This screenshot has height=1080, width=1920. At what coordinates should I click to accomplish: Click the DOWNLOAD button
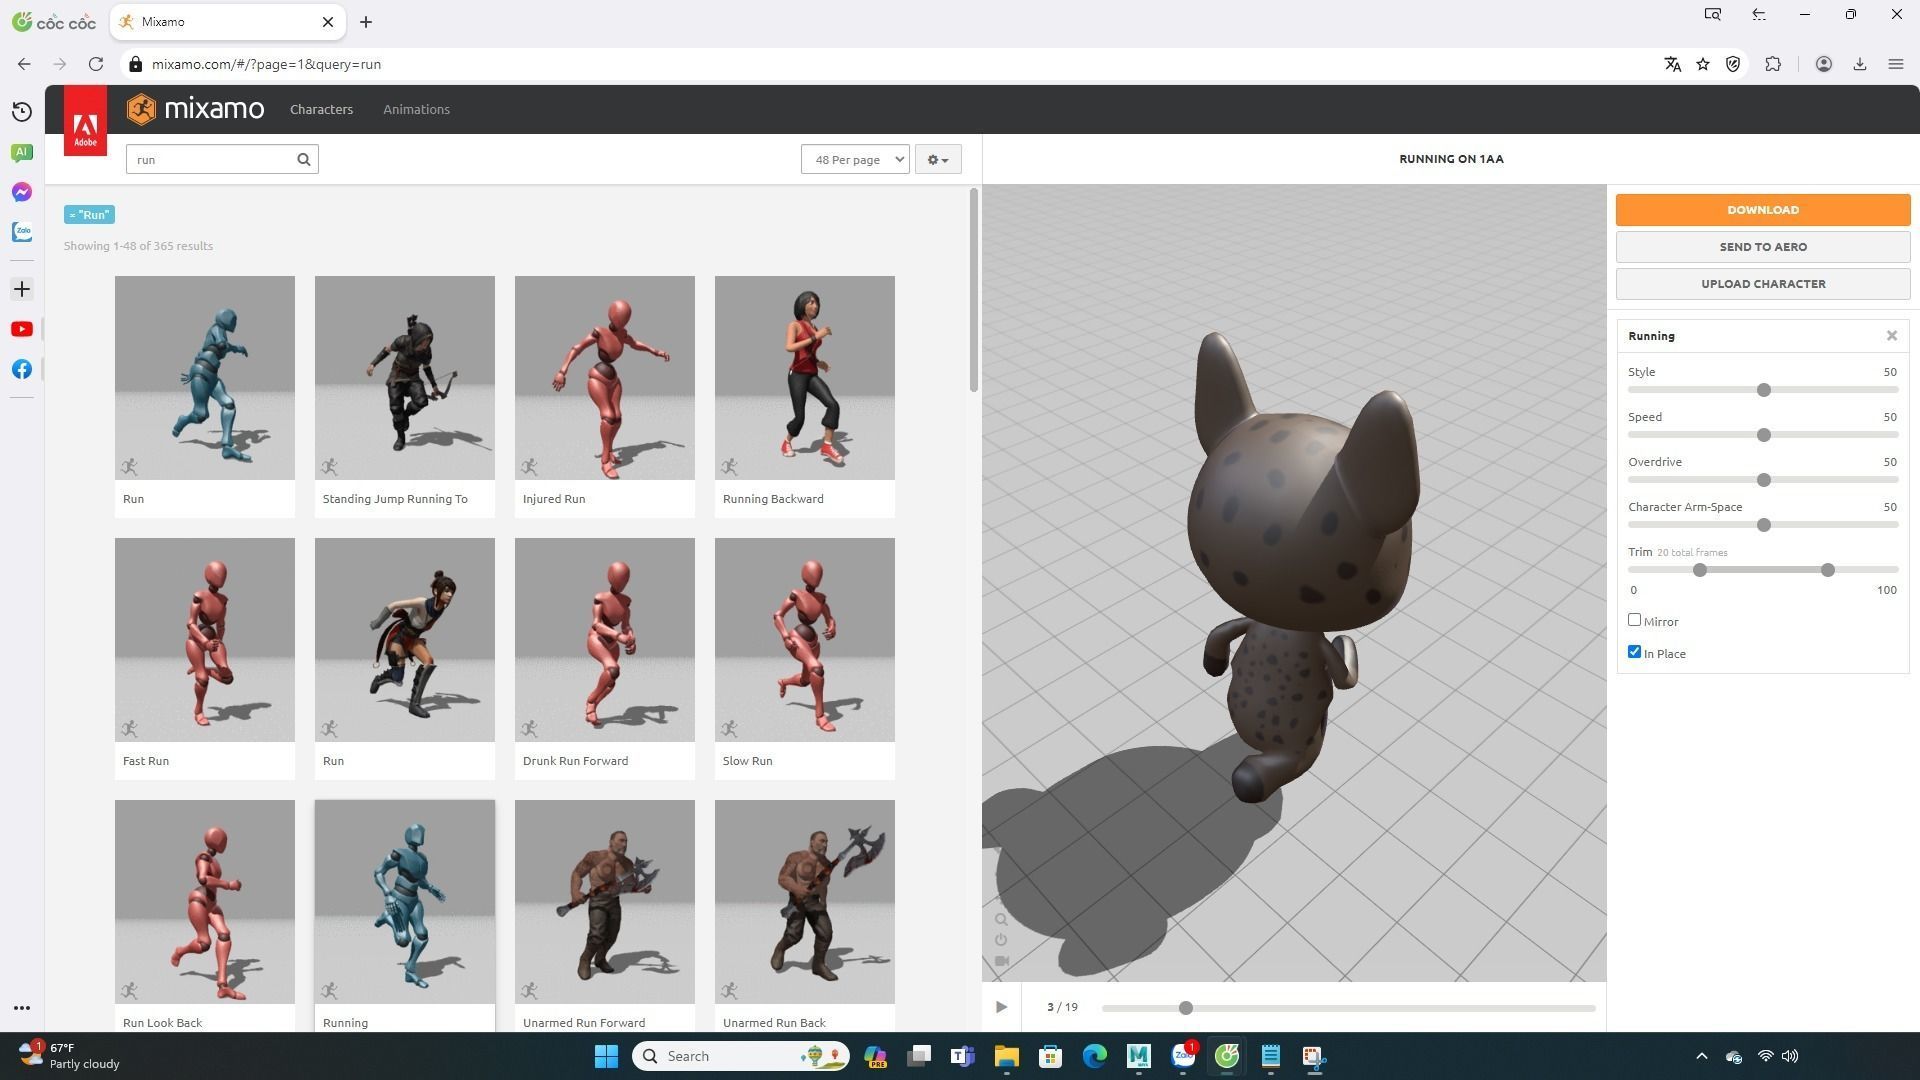(1763, 210)
